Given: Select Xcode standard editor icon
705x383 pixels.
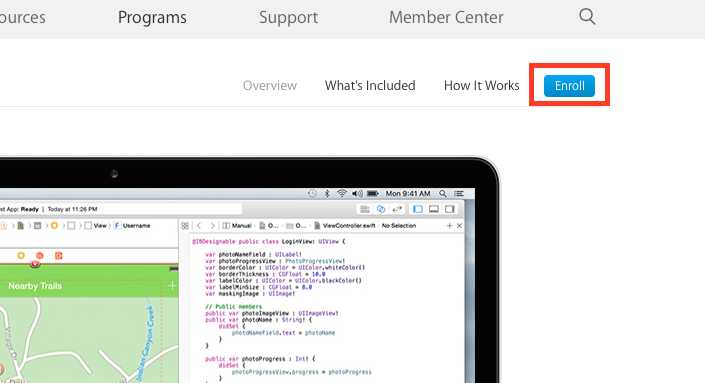Looking at the screenshot, I should point(365,209).
